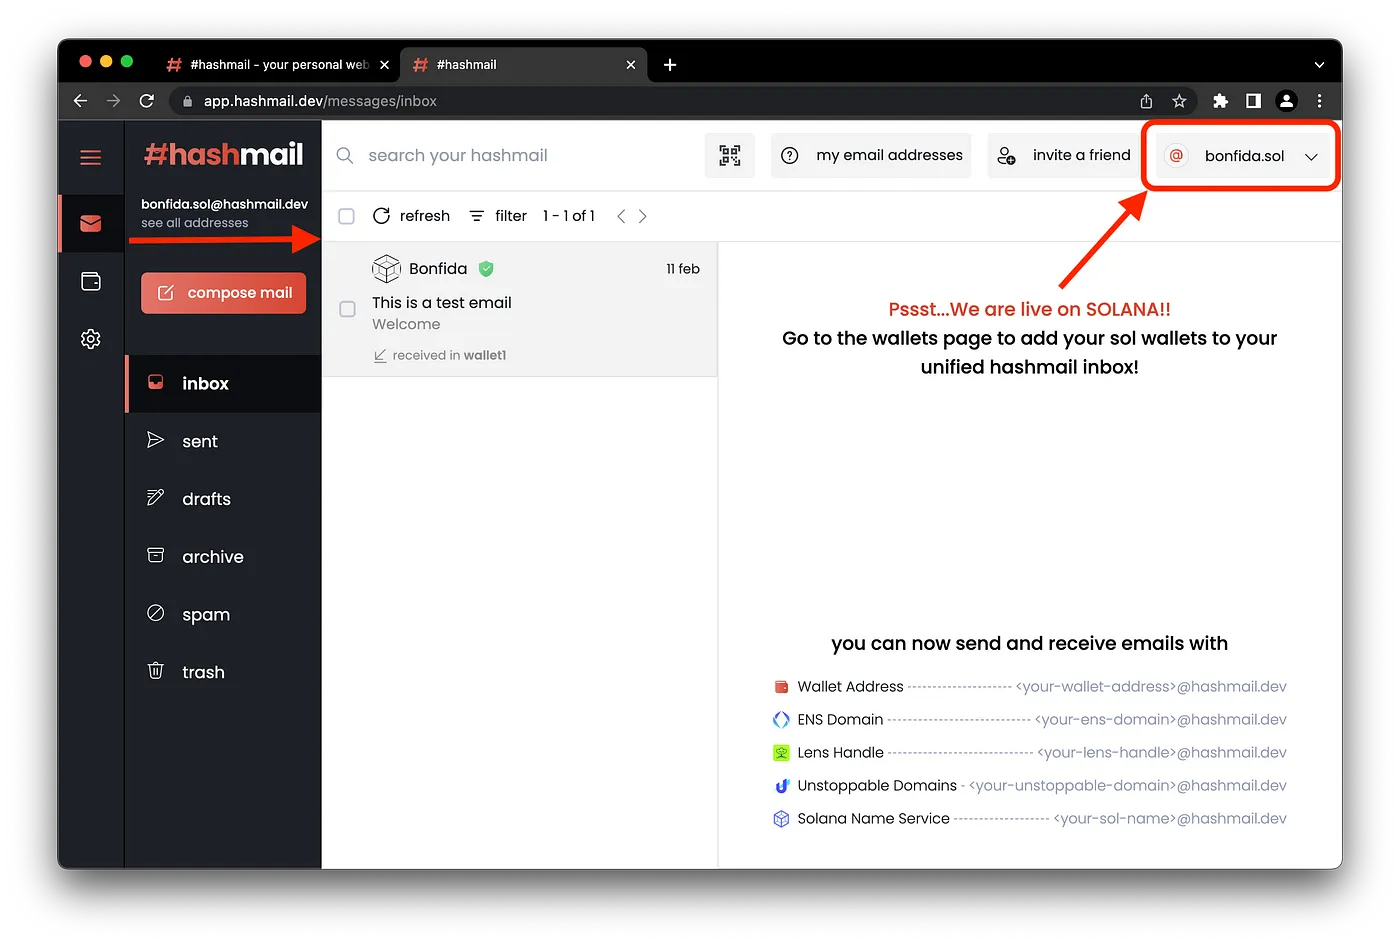Click the 'Solana Name Service' row
This screenshot has height=945, width=1400.
[x=1030, y=819]
